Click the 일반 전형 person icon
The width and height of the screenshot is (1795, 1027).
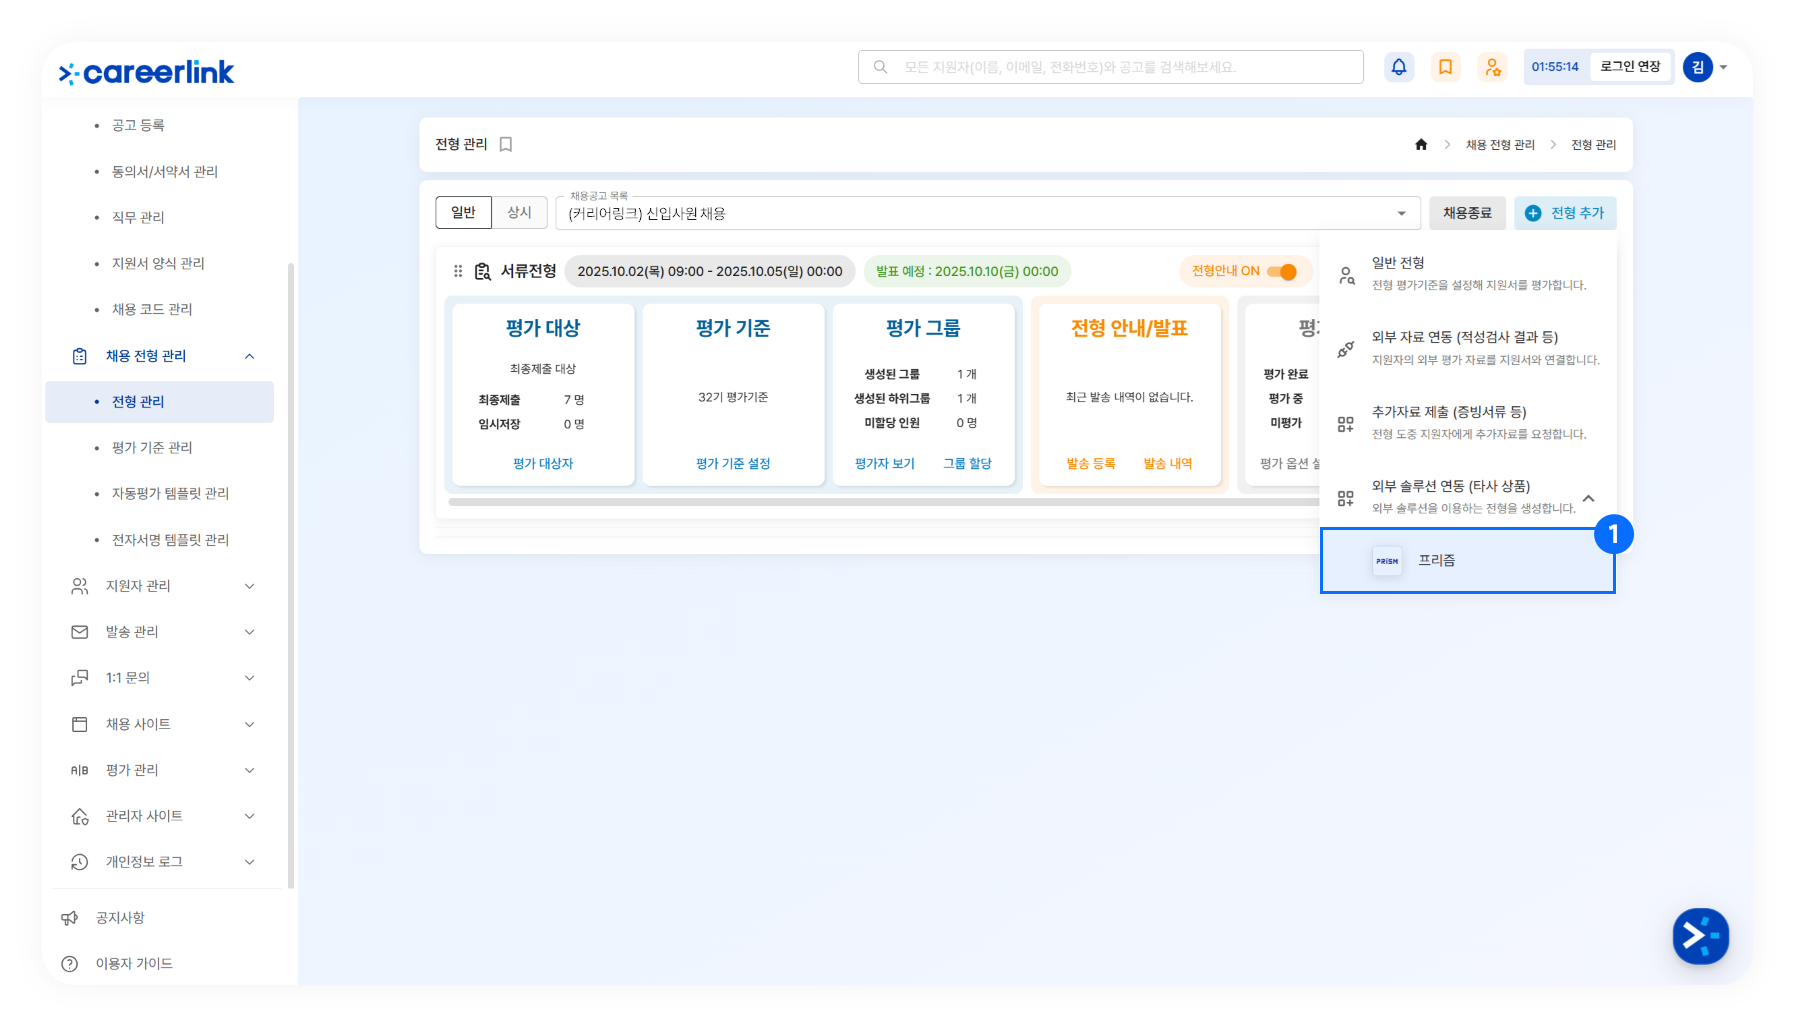tap(1347, 275)
